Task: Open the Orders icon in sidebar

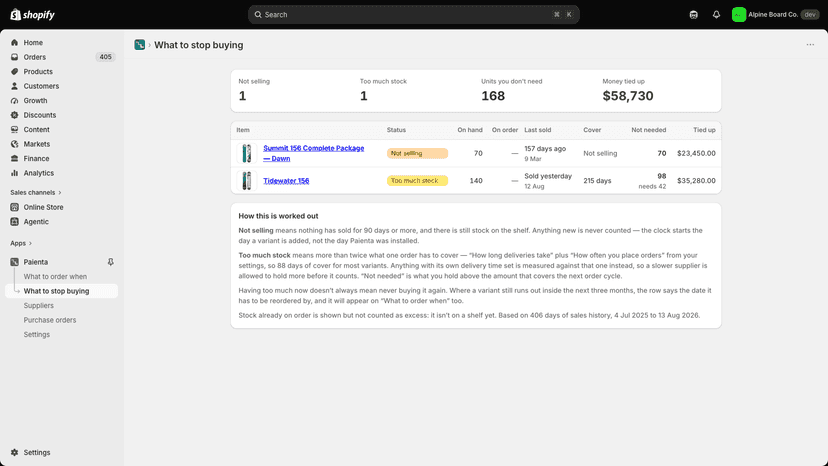Action: point(14,57)
